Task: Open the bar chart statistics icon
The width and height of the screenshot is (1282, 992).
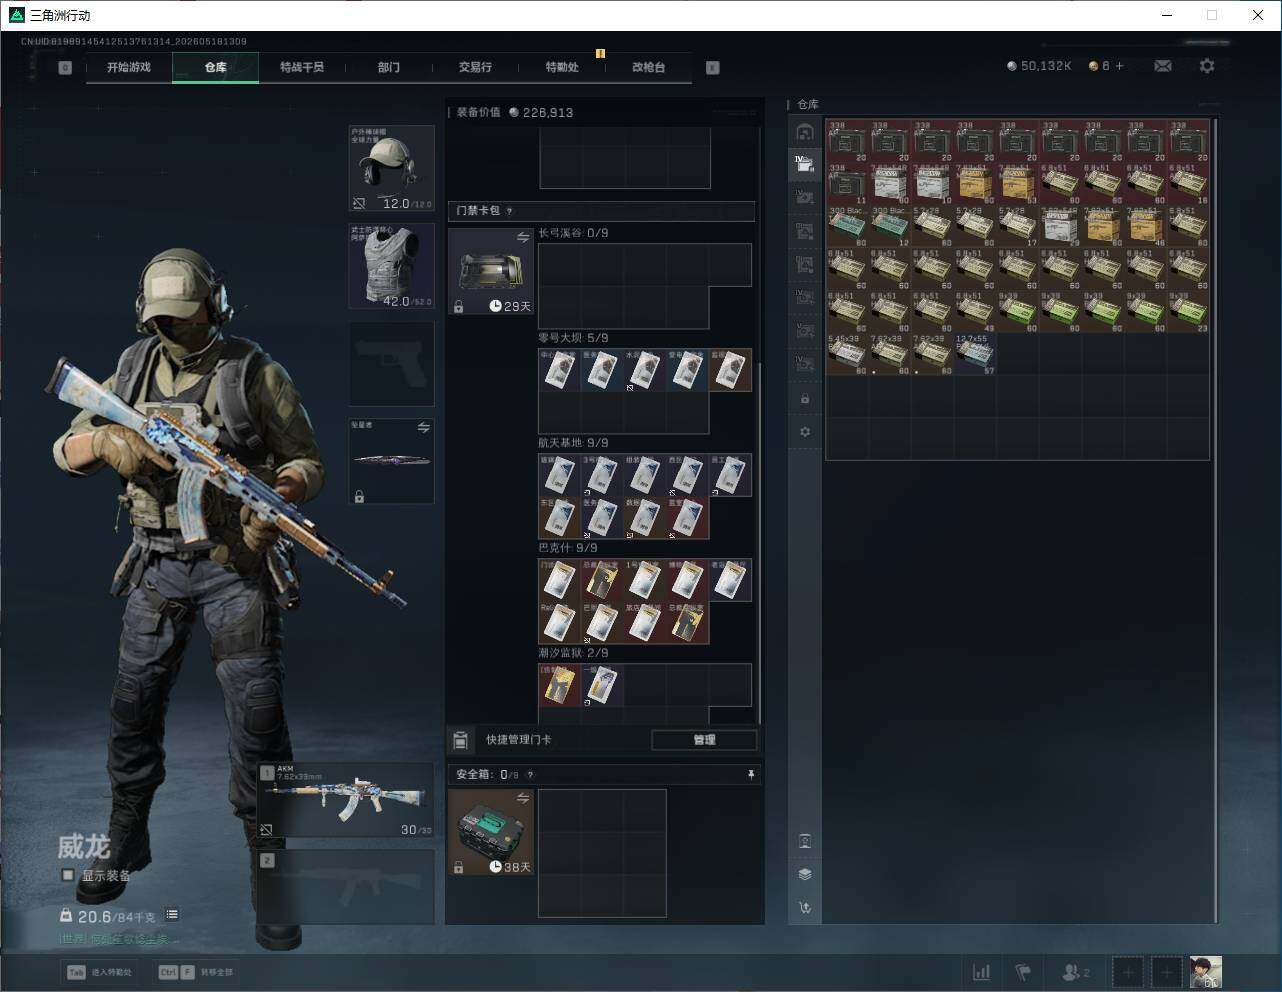Action: click(x=982, y=971)
